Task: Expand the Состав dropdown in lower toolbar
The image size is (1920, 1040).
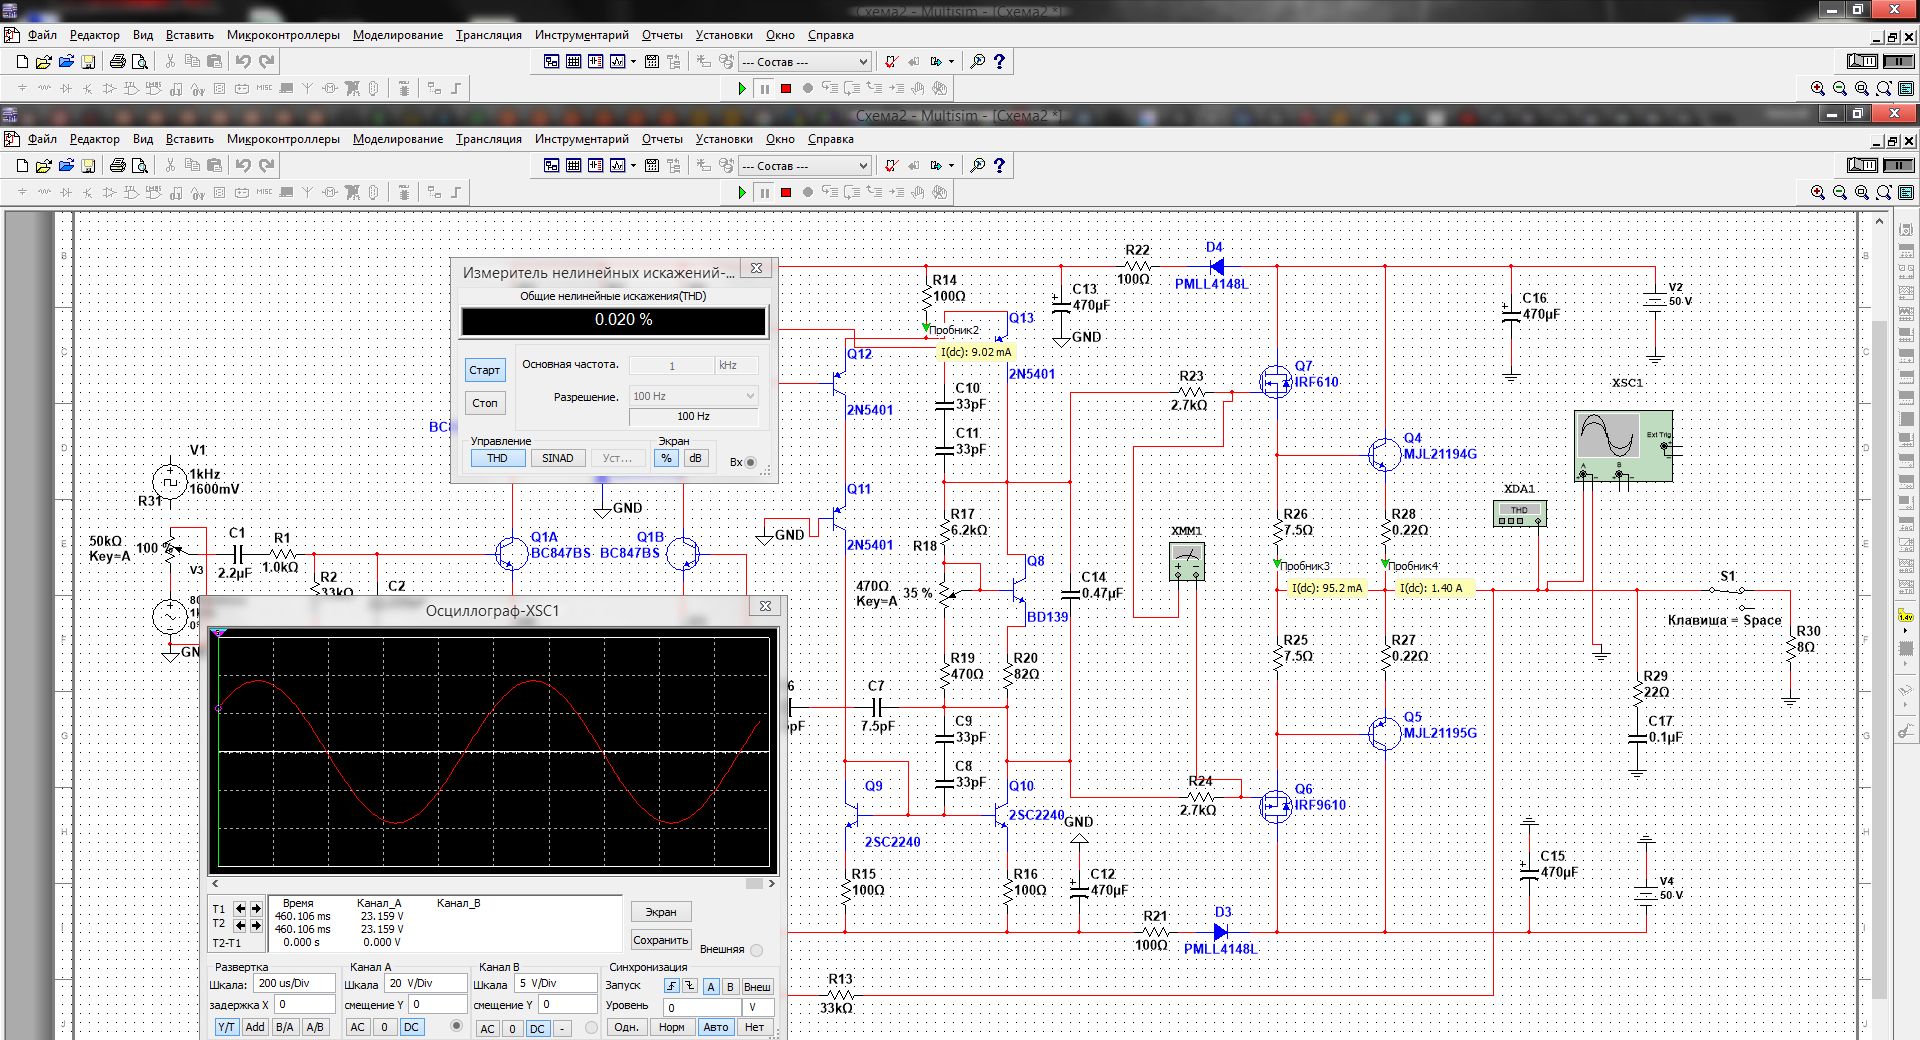Action: pos(863,166)
